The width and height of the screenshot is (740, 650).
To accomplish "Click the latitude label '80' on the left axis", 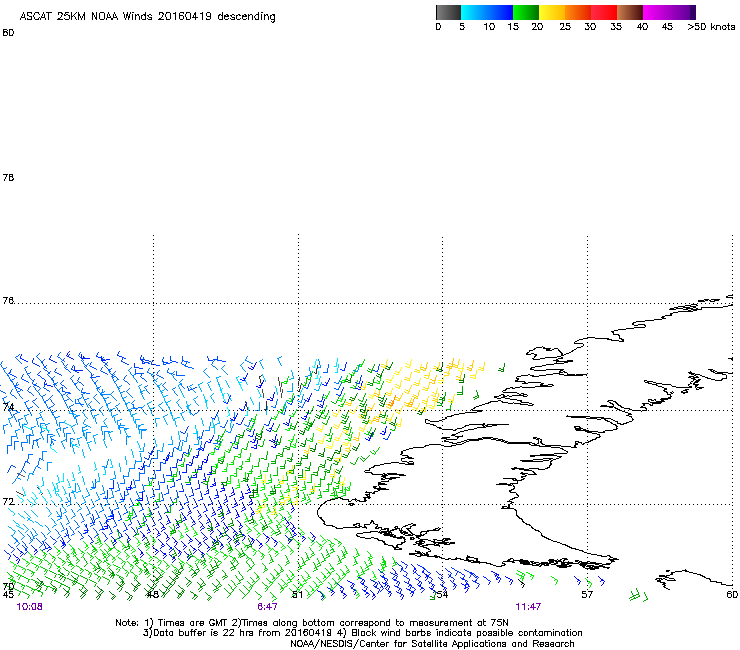I will pos(8,33).
